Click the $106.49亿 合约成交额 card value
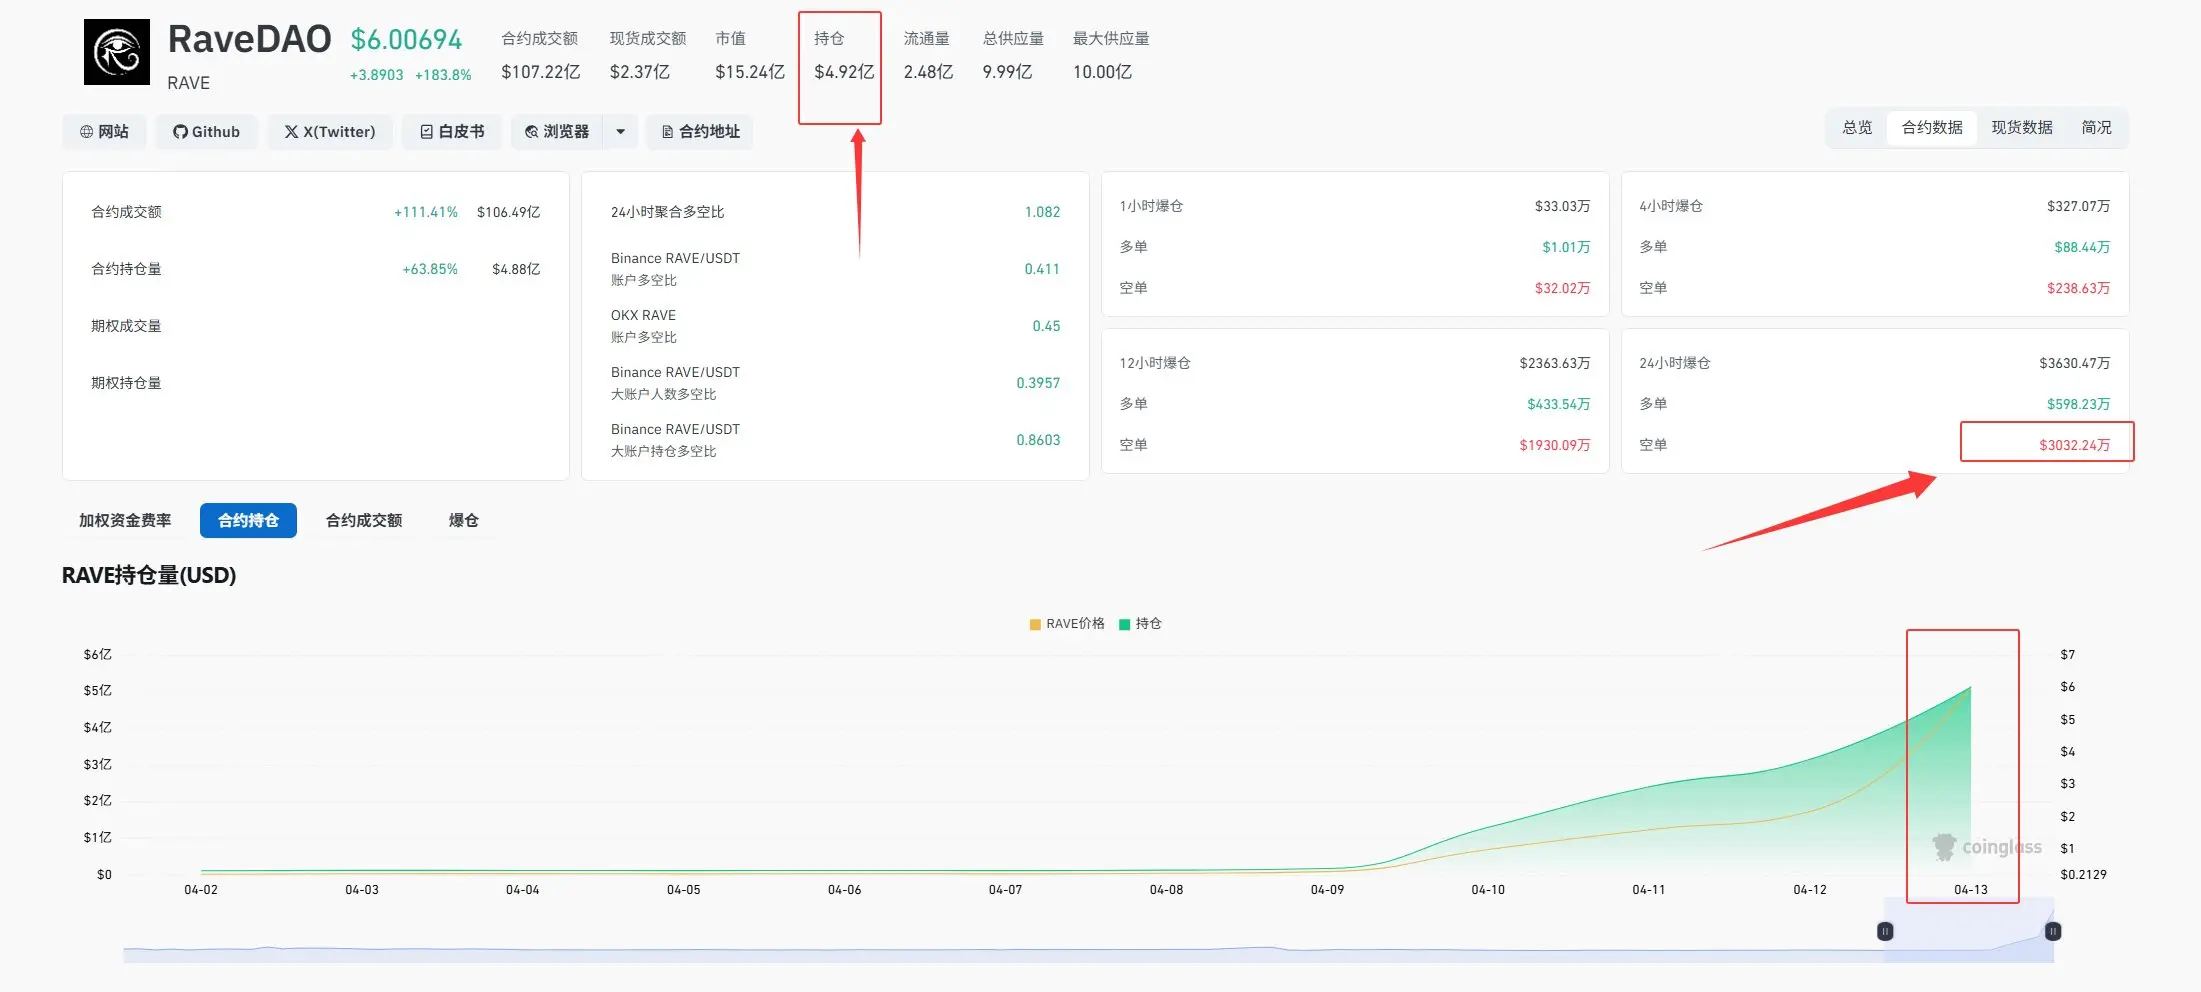The height and width of the screenshot is (992, 2201). 508,212
